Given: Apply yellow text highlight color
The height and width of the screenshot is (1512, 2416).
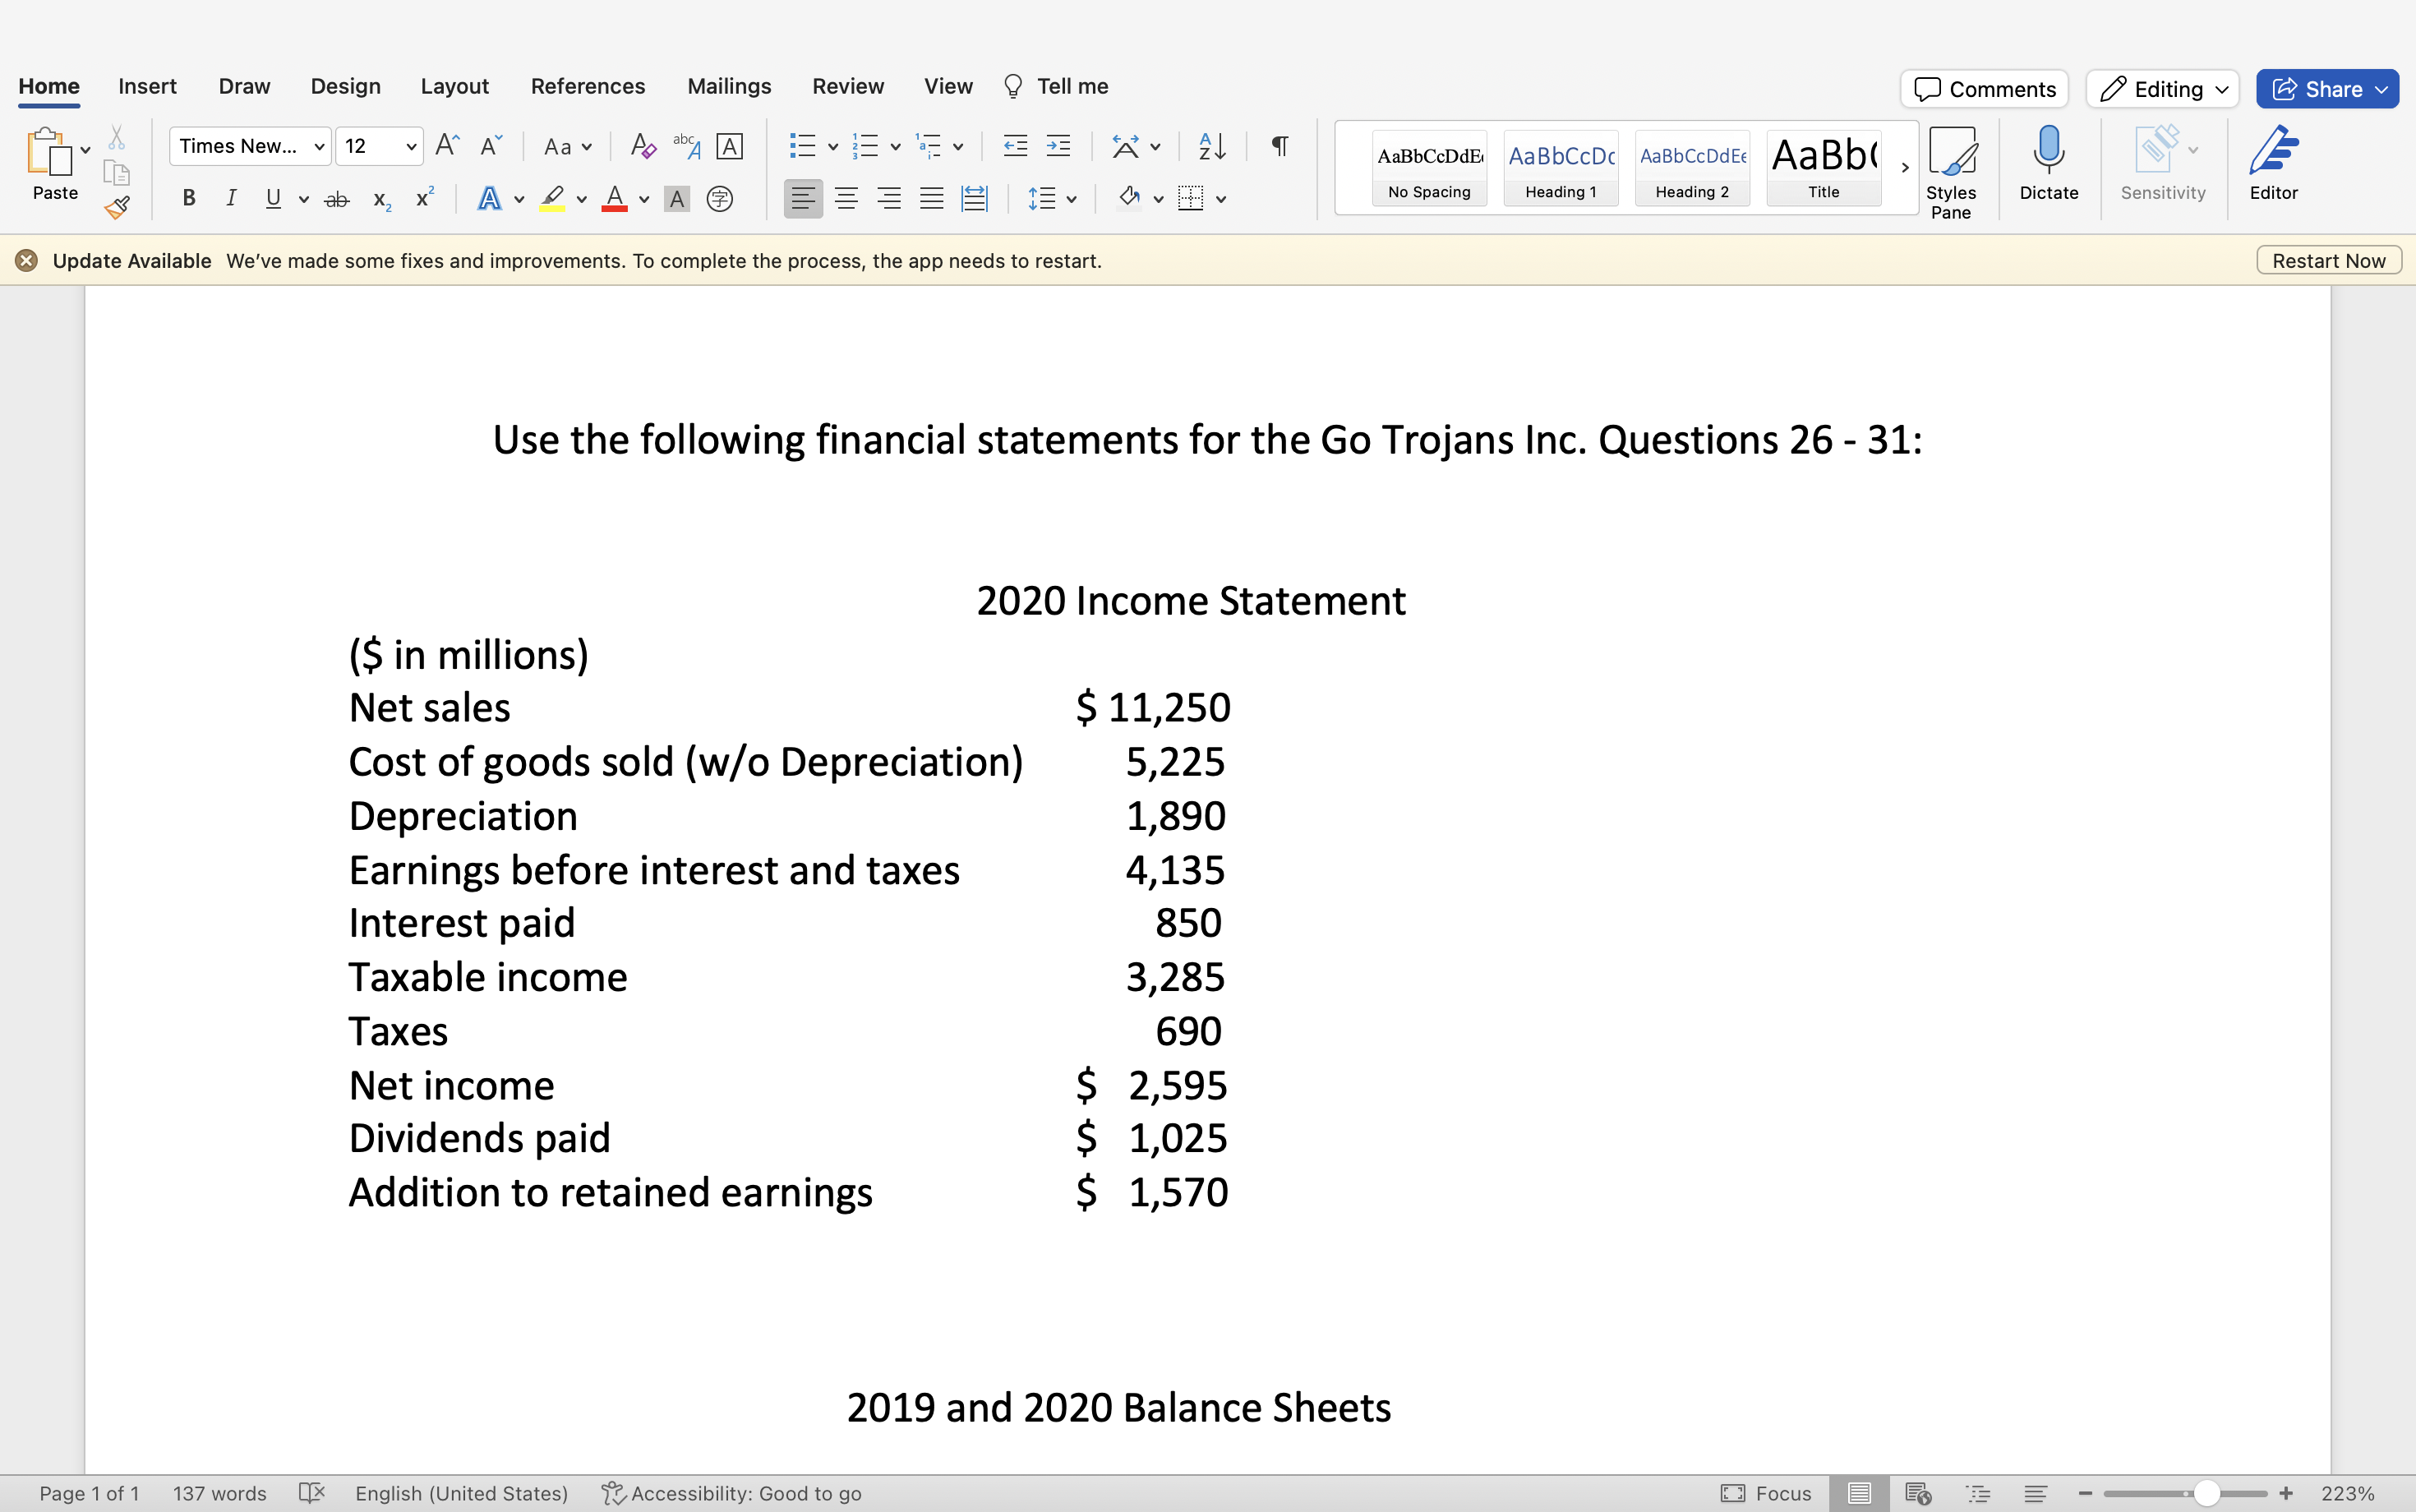Looking at the screenshot, I should [x=552, y=199].
